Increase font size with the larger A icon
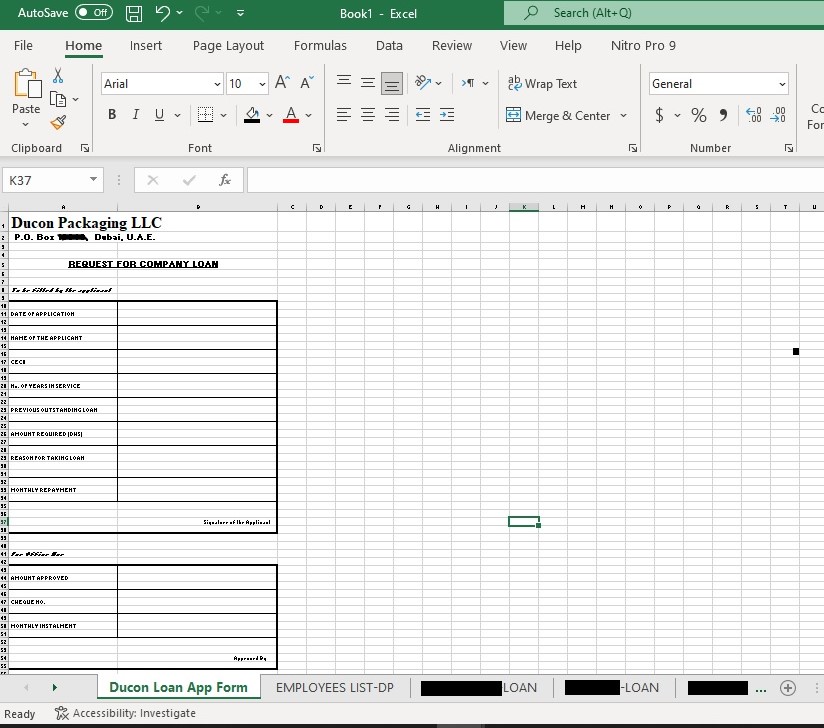This screenshot has width=824, height=728. click(283, 83)
